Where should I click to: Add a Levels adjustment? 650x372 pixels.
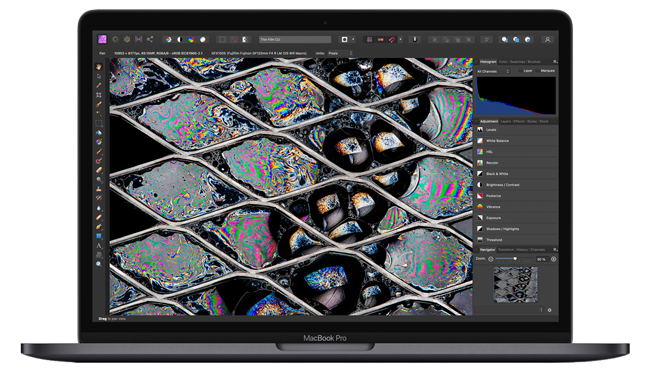pos(516,130)
